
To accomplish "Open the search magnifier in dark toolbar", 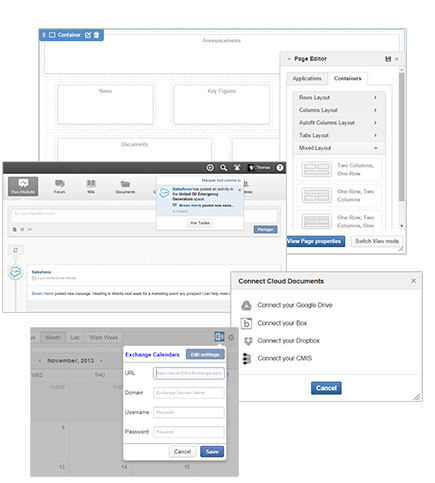I will pyautogui.click(x=224, y=168).
